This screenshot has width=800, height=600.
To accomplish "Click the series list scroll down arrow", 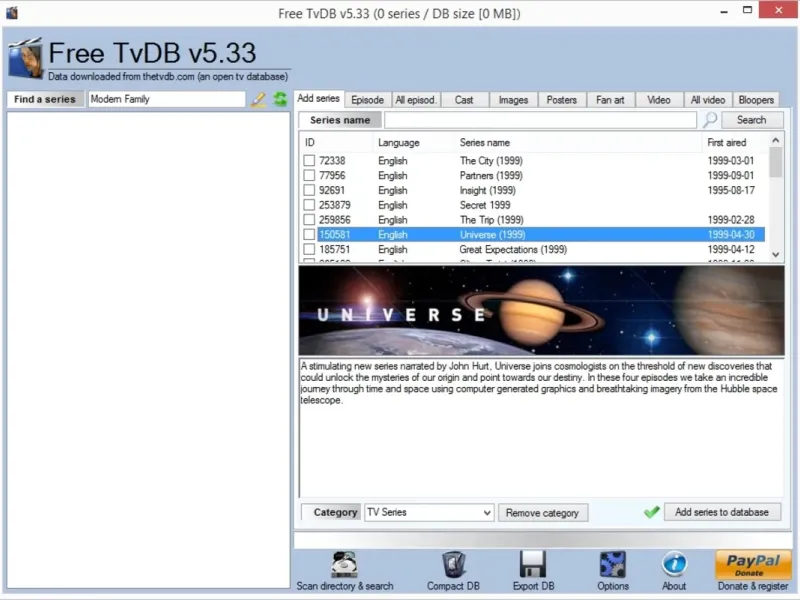I will coord(776,255).
